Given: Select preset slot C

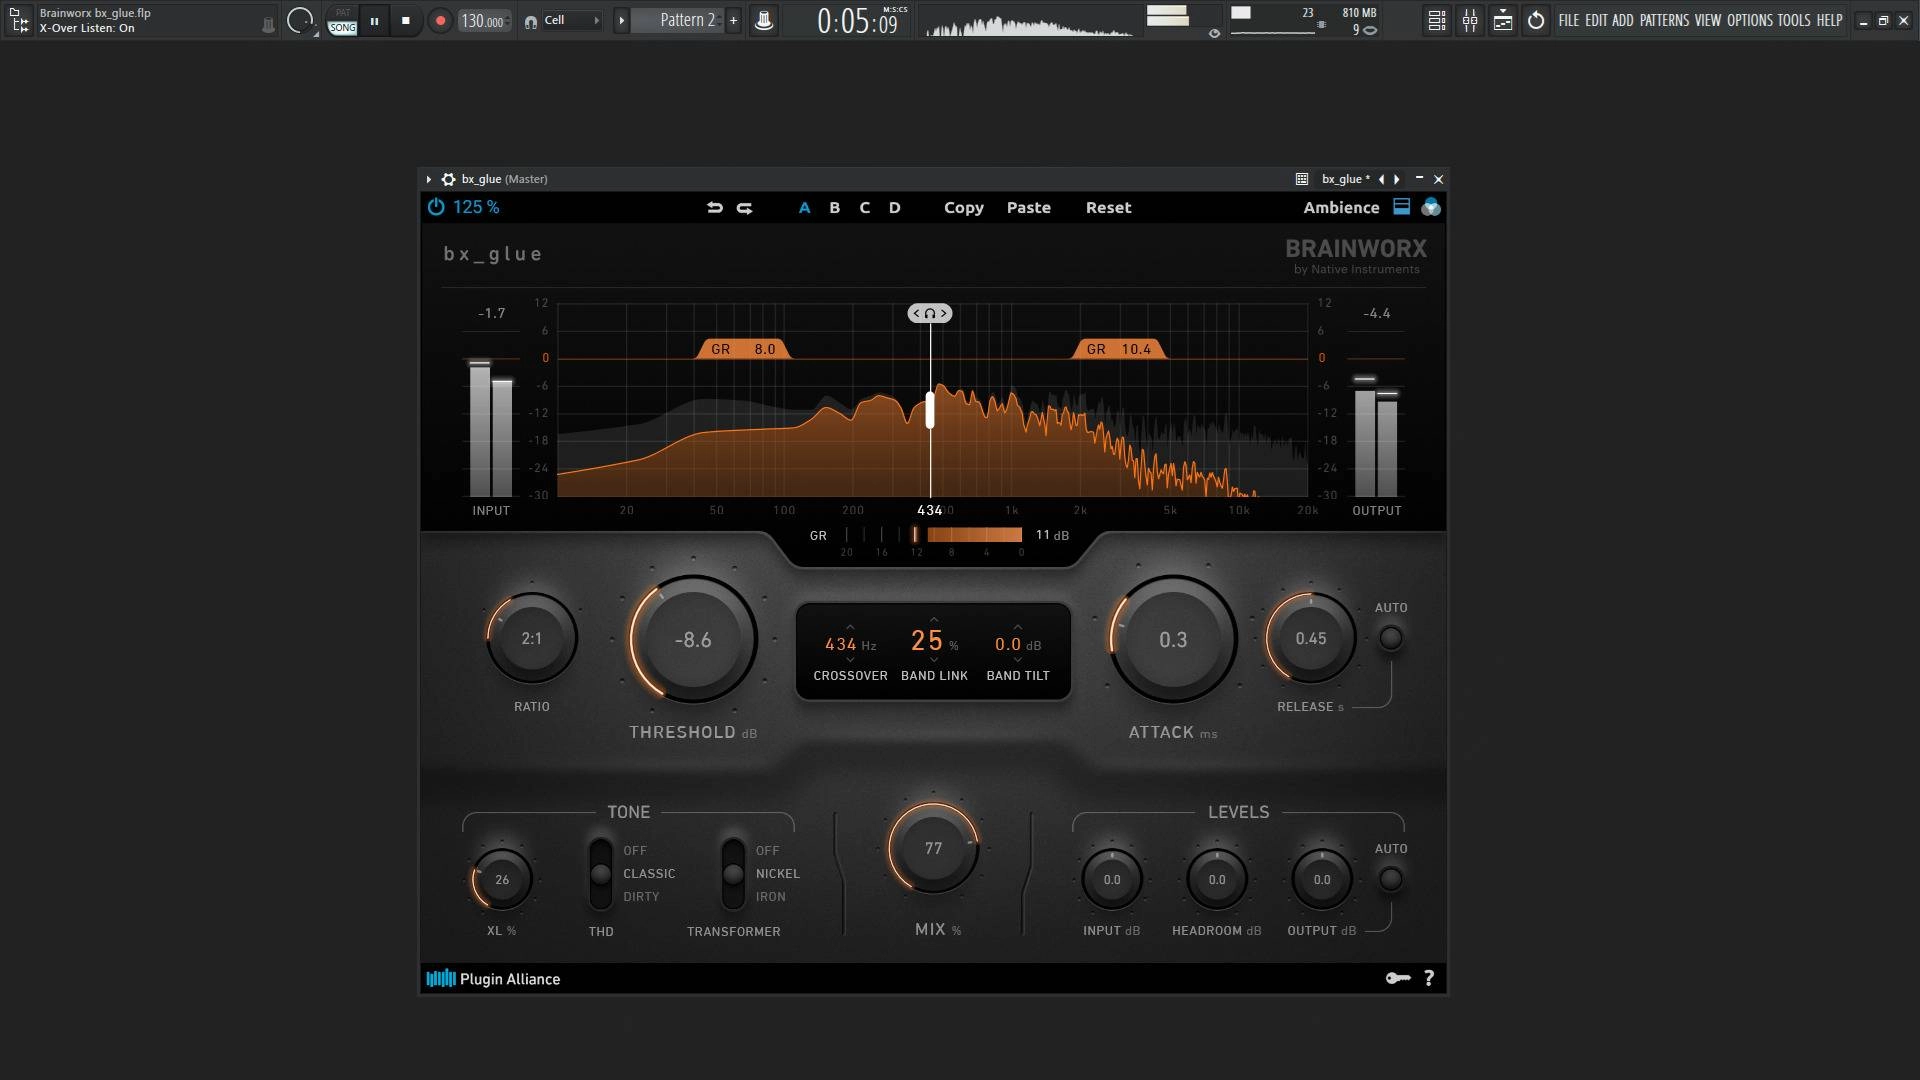Looking at the screenshot, I should coord(865,208).
